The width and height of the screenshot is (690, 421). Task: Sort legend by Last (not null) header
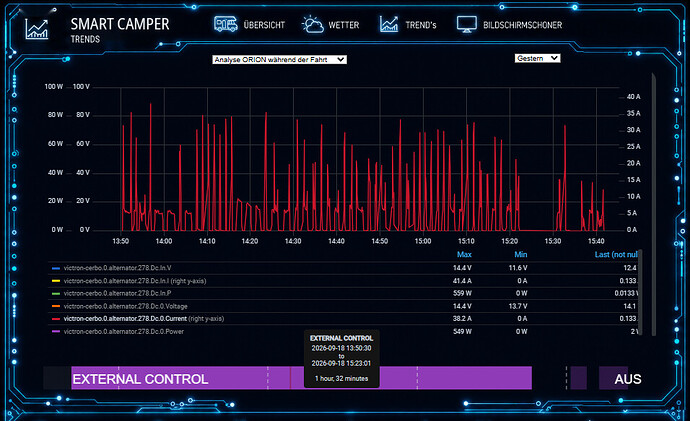click(616, 254)
